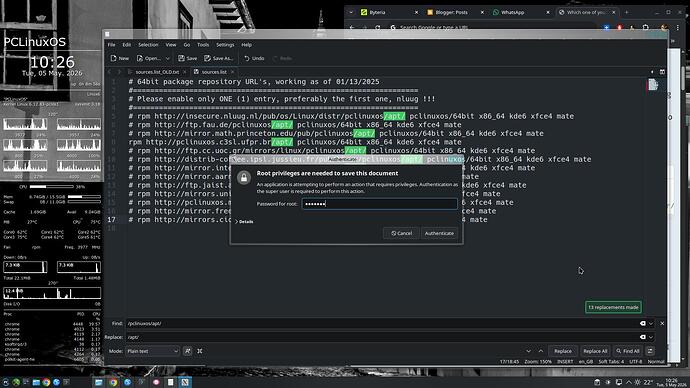Jump to next match with down arrow

pos(529,351)
